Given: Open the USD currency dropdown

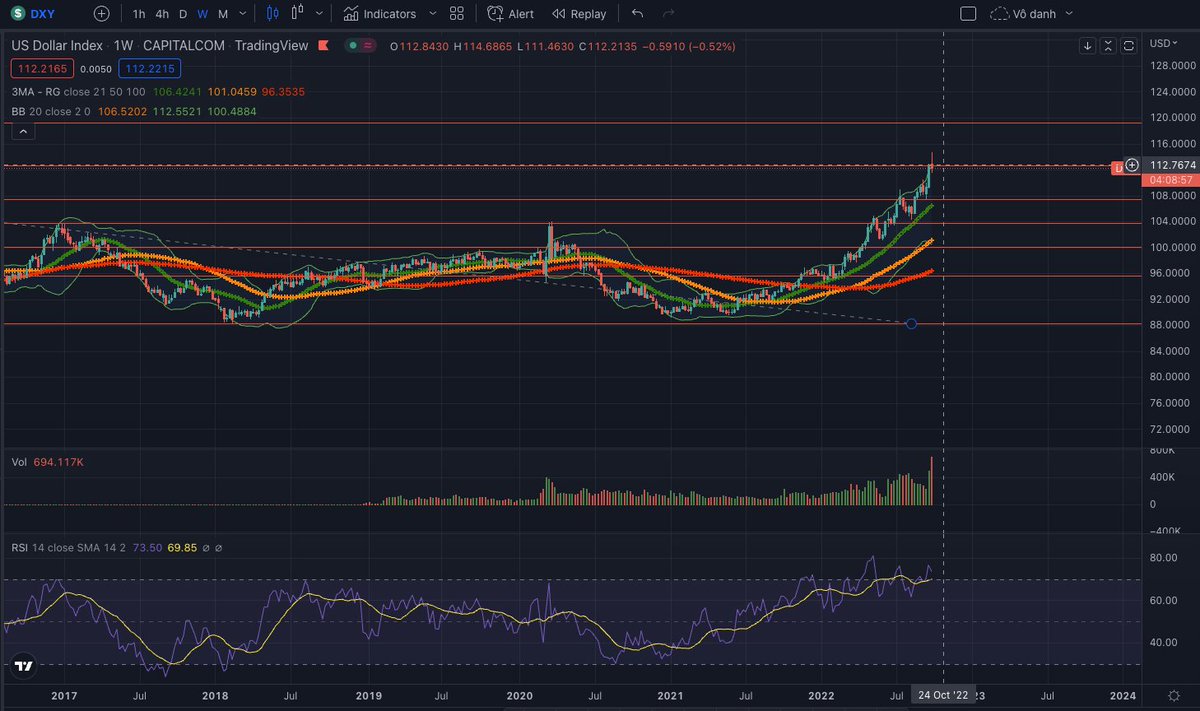Looking at the screenshot, I should tap(1165, 43).
